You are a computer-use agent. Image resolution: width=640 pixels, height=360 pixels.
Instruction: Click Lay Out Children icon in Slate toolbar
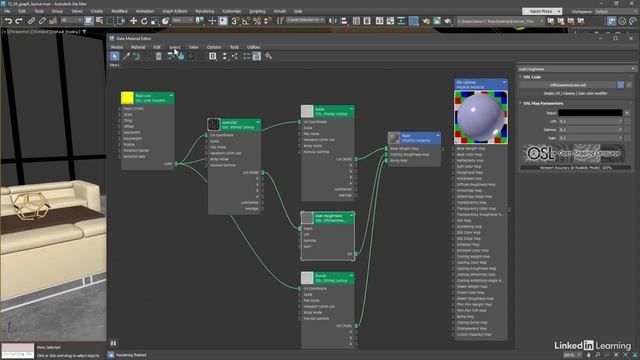[235, 56]
